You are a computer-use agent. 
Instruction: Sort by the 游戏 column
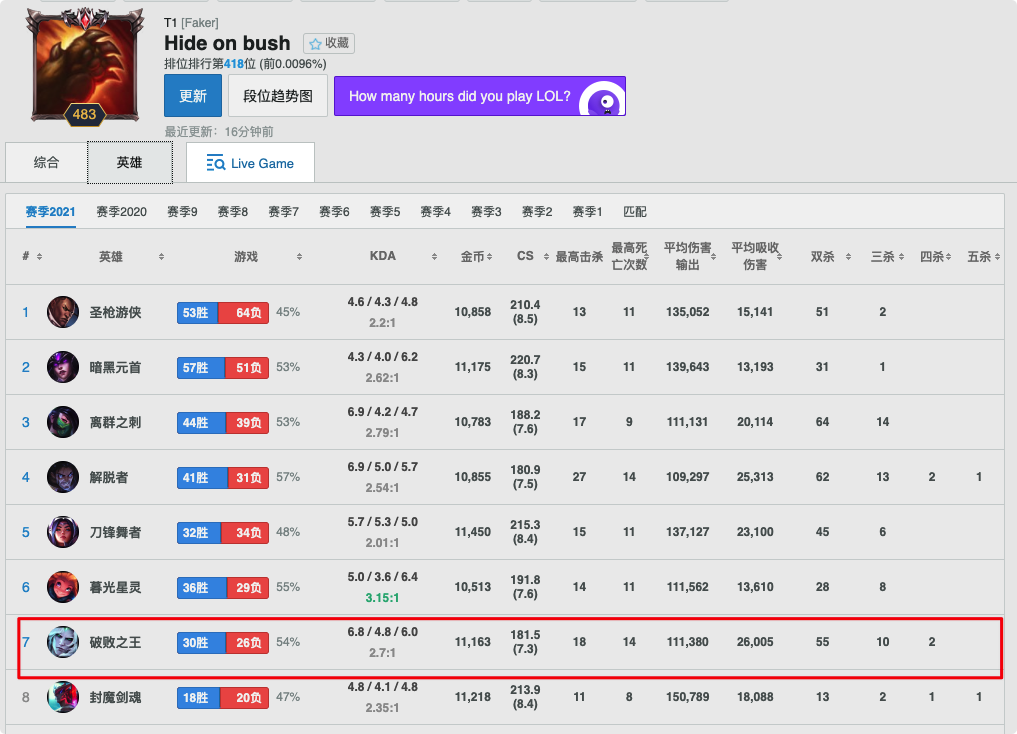(x=299, y=257)
